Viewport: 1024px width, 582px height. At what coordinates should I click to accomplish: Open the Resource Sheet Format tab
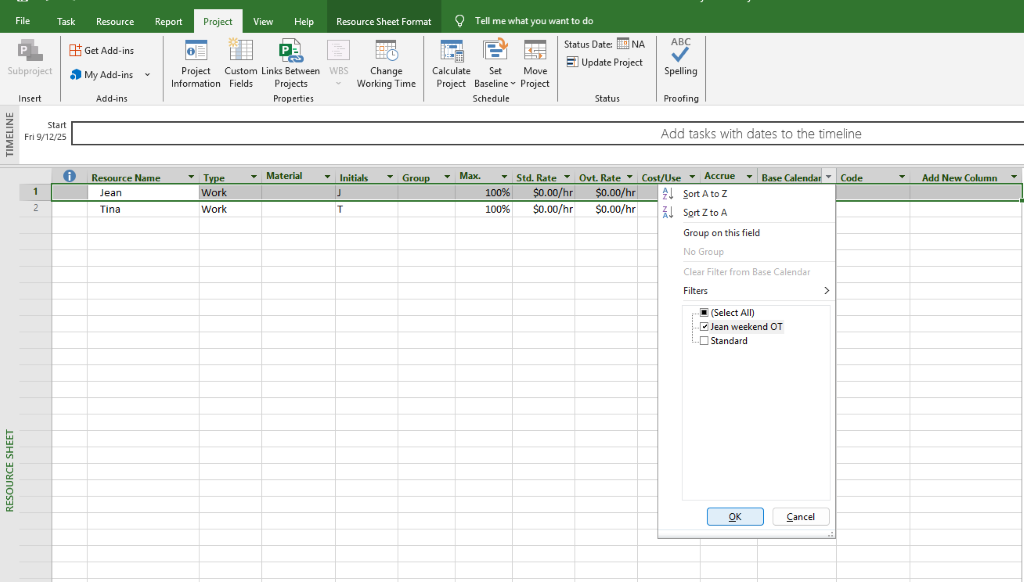(x=384, y=21)
